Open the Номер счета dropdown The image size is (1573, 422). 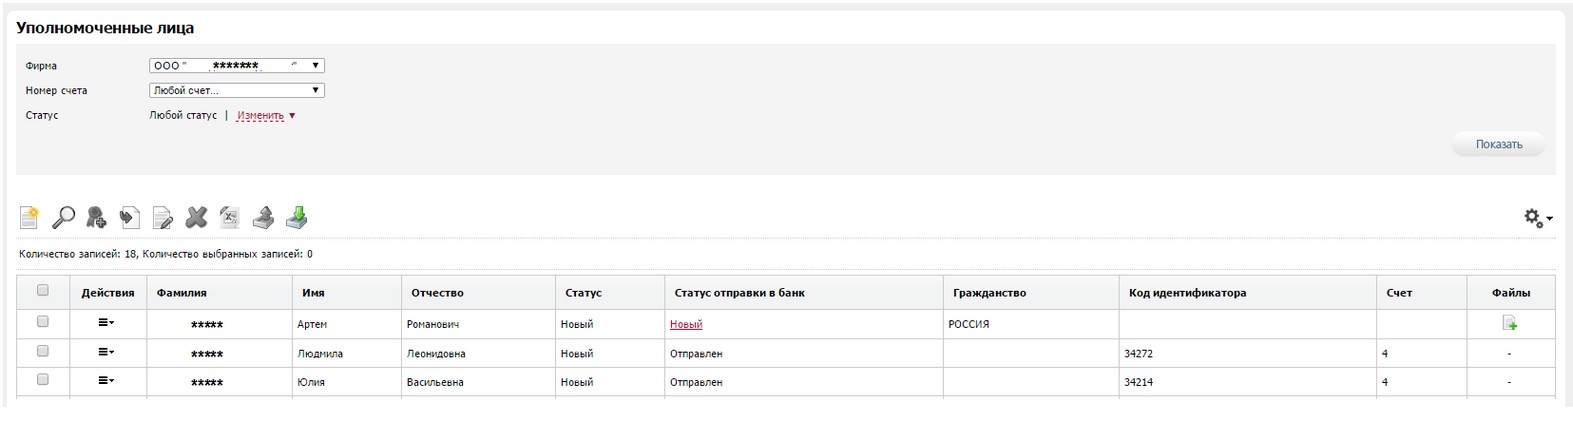pyautogui.click(x=237, y=90)
